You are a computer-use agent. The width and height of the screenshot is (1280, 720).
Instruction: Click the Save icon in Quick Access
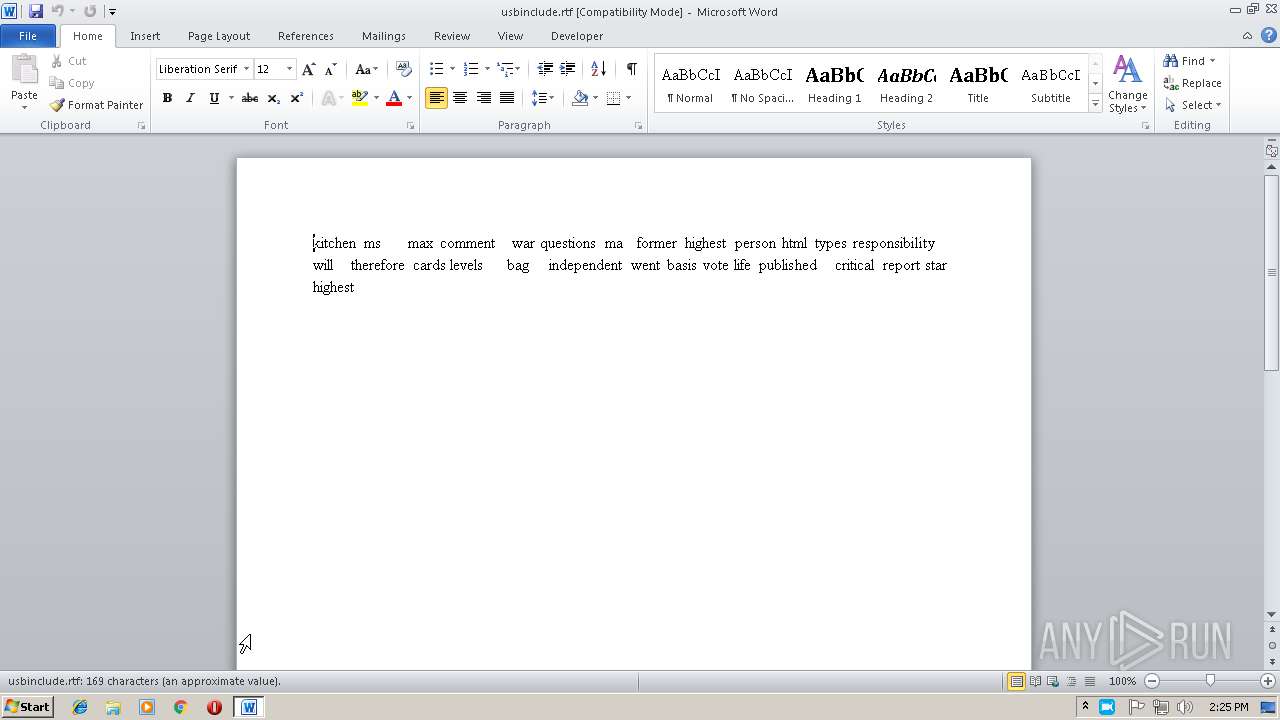click(x=36, y=11)
